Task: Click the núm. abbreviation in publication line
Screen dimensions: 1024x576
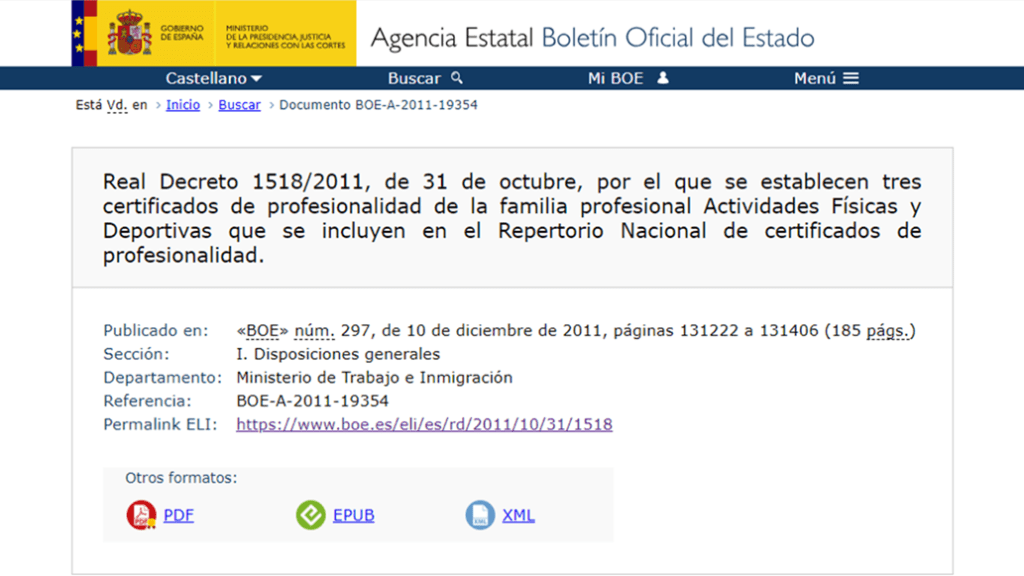Action: 314,330
